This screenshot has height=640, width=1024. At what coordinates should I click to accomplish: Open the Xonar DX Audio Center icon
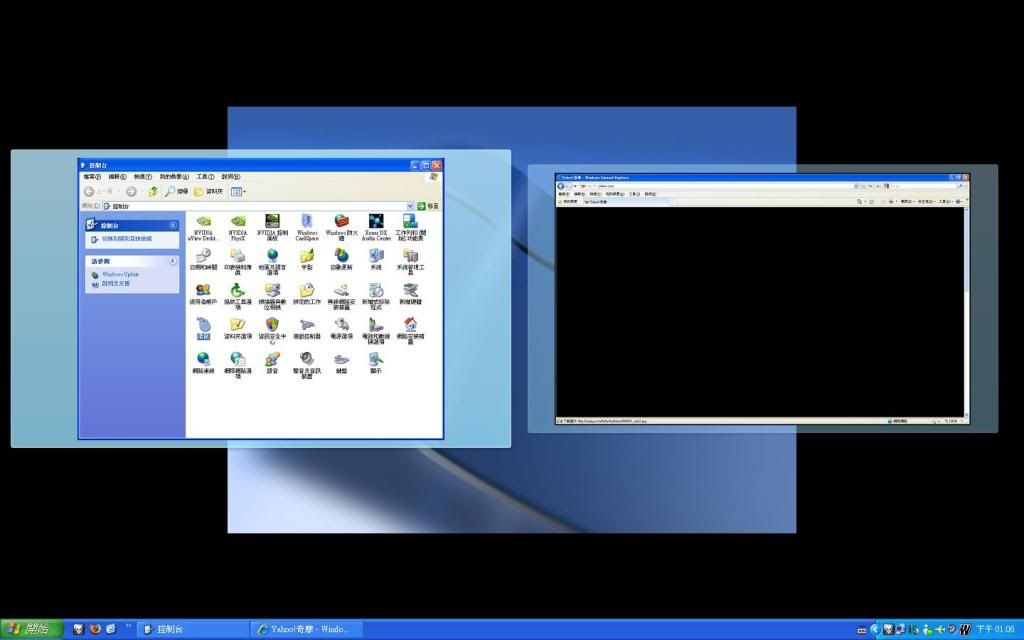376,222
